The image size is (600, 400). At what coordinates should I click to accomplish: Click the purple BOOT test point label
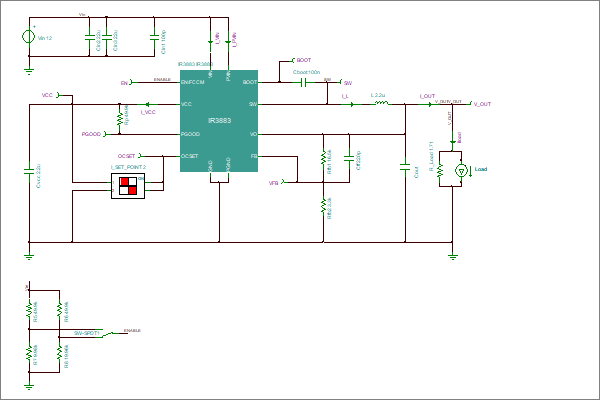click(304, 60)
